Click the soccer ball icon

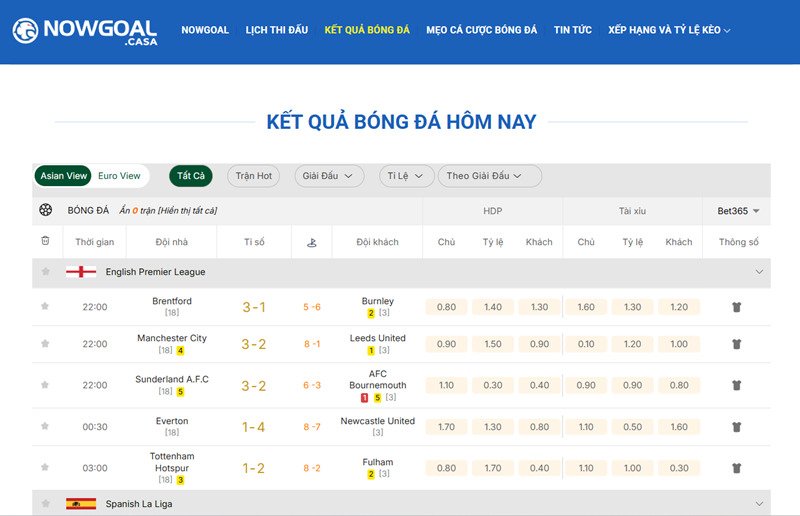(x=45, y=210)
